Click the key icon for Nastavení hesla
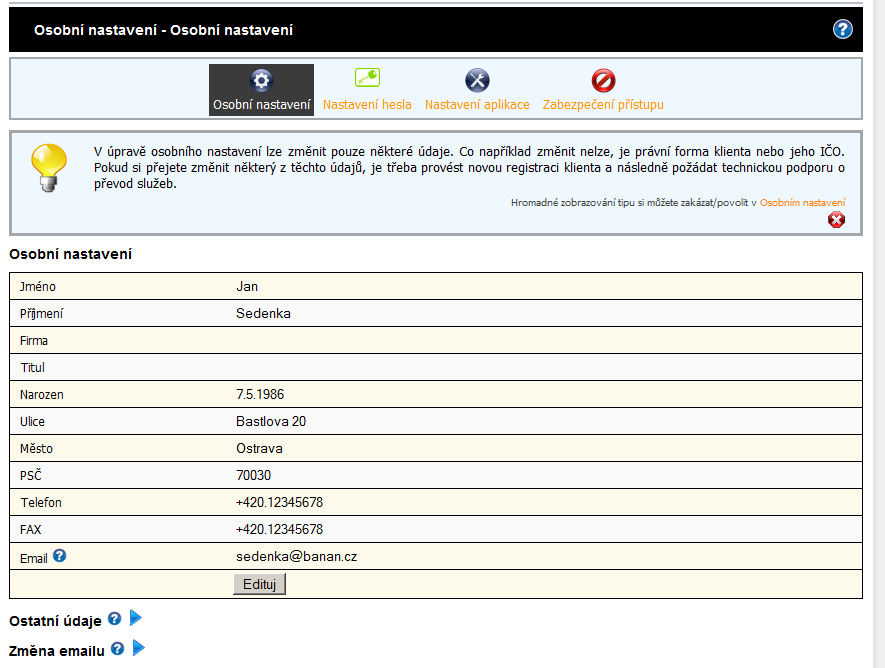The width and height of the screenshot is (885, 668). (x=367, y=80)
